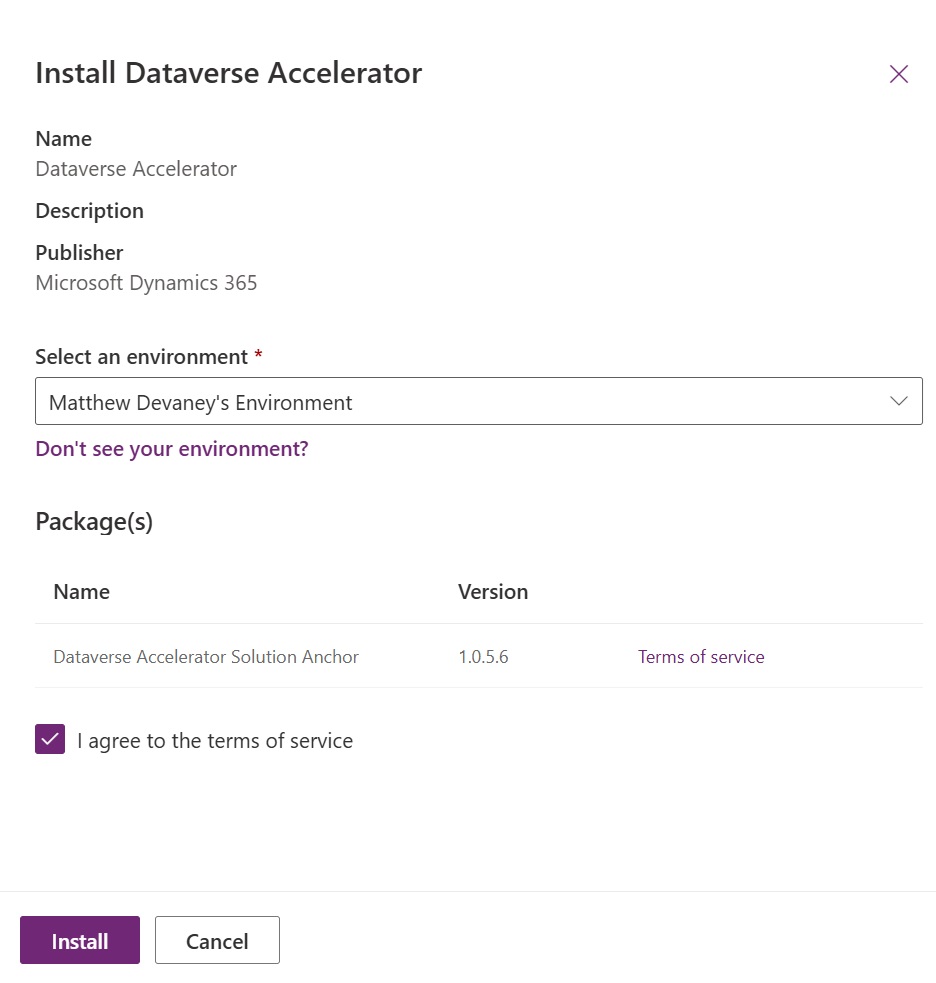The image size is (936, 983).
Task: Click the Name column header in Packages table
Action: click(x=82, y=592)
